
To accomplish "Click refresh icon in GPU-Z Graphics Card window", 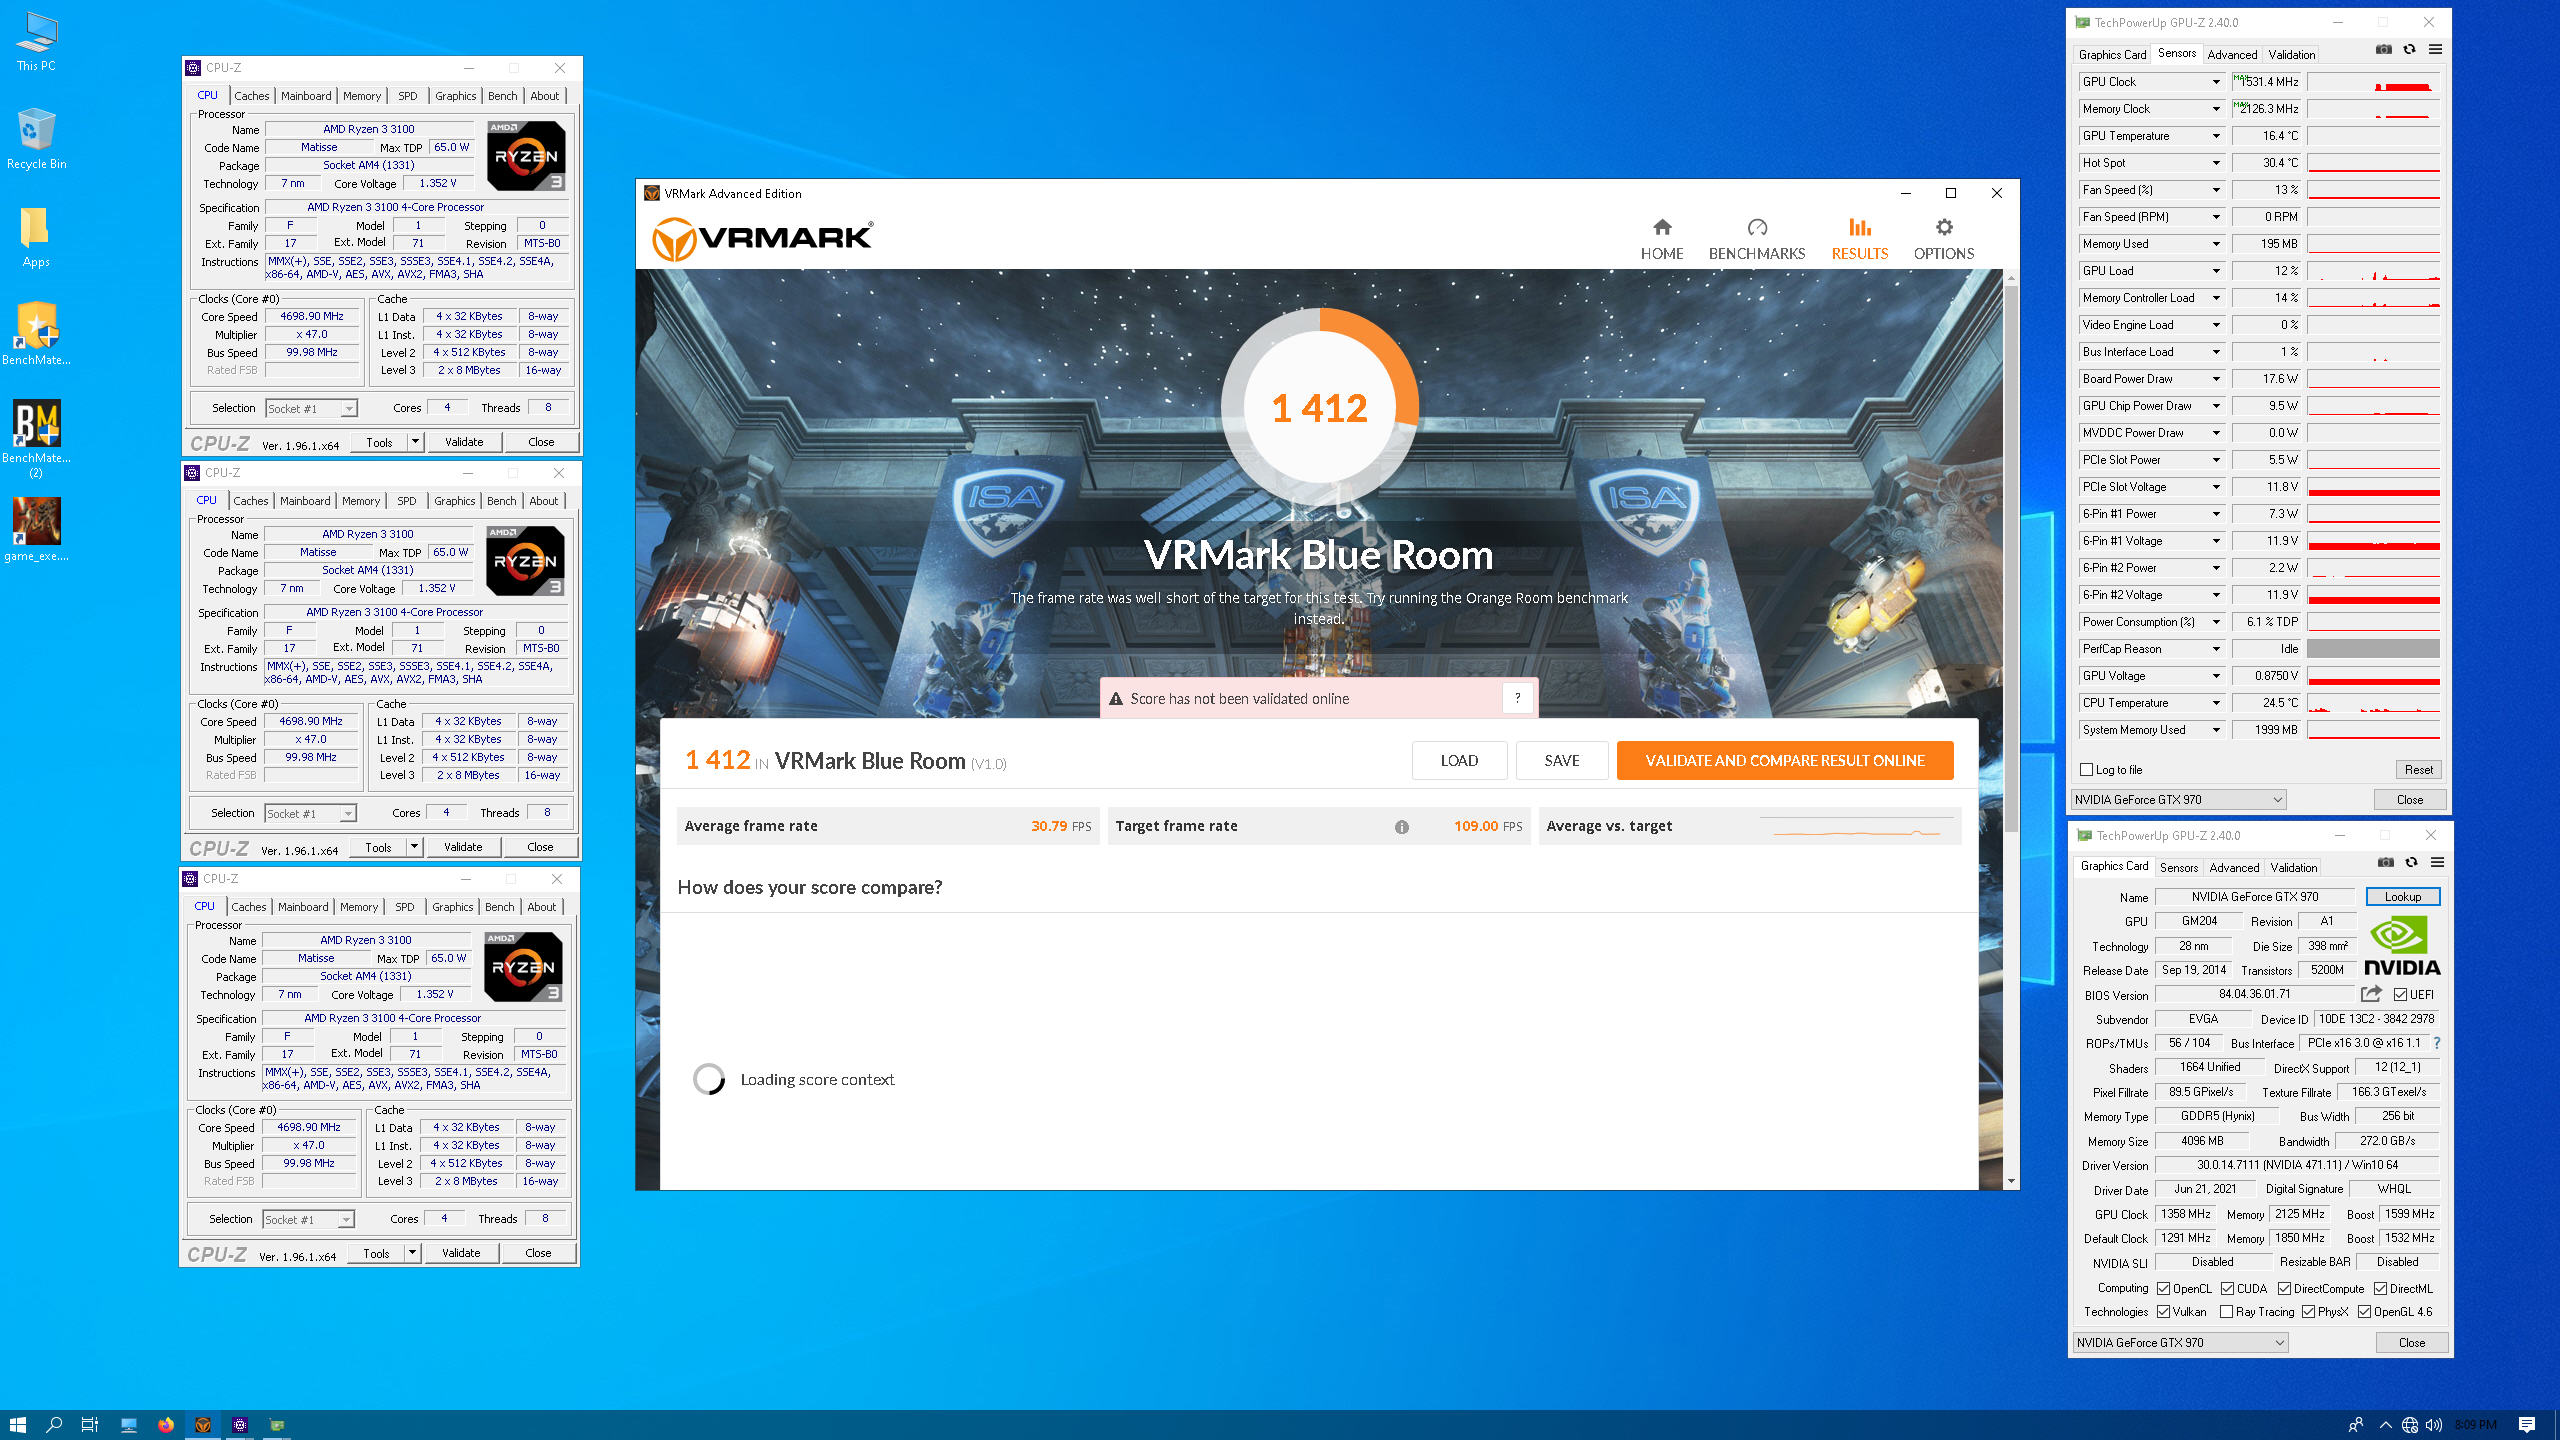I will point(2412,863).
